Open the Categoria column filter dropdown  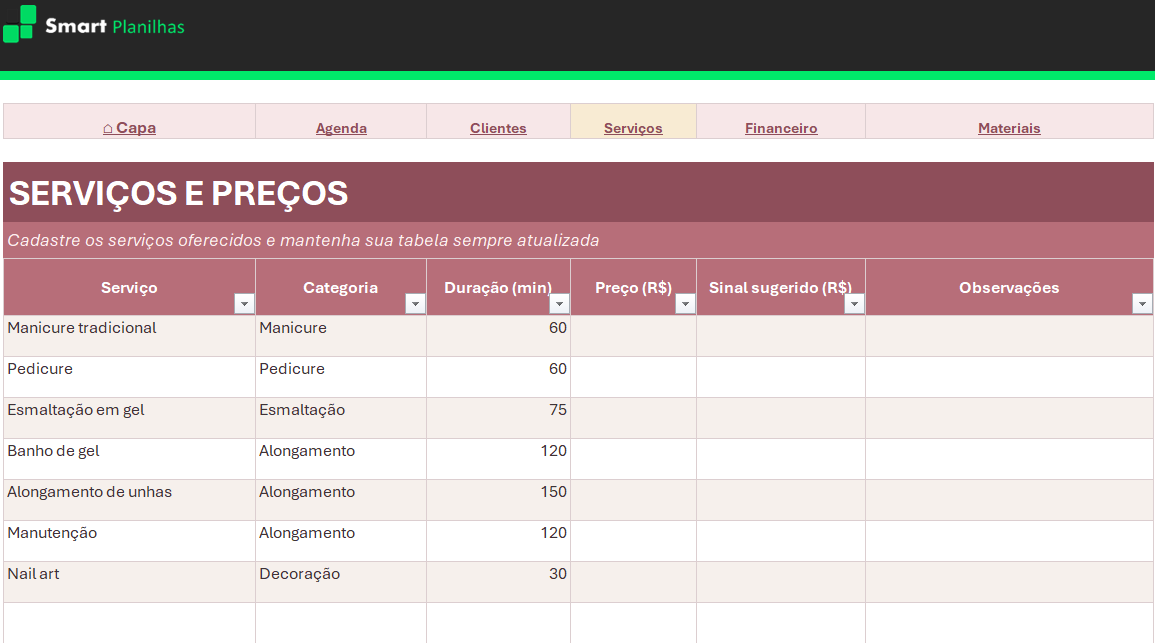[x=415, y=303]
